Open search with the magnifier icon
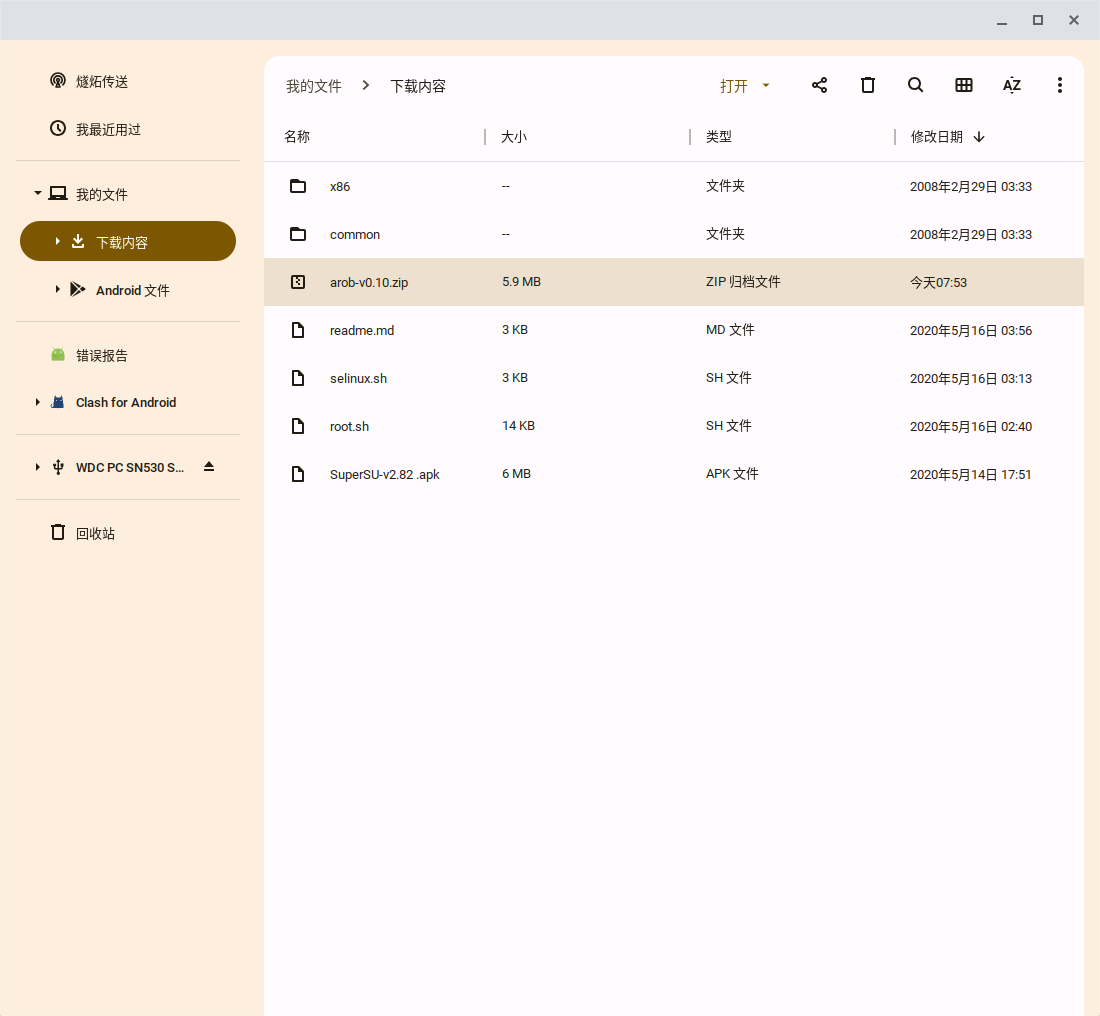The image size is (1100, 1016). tap(915, 85)
